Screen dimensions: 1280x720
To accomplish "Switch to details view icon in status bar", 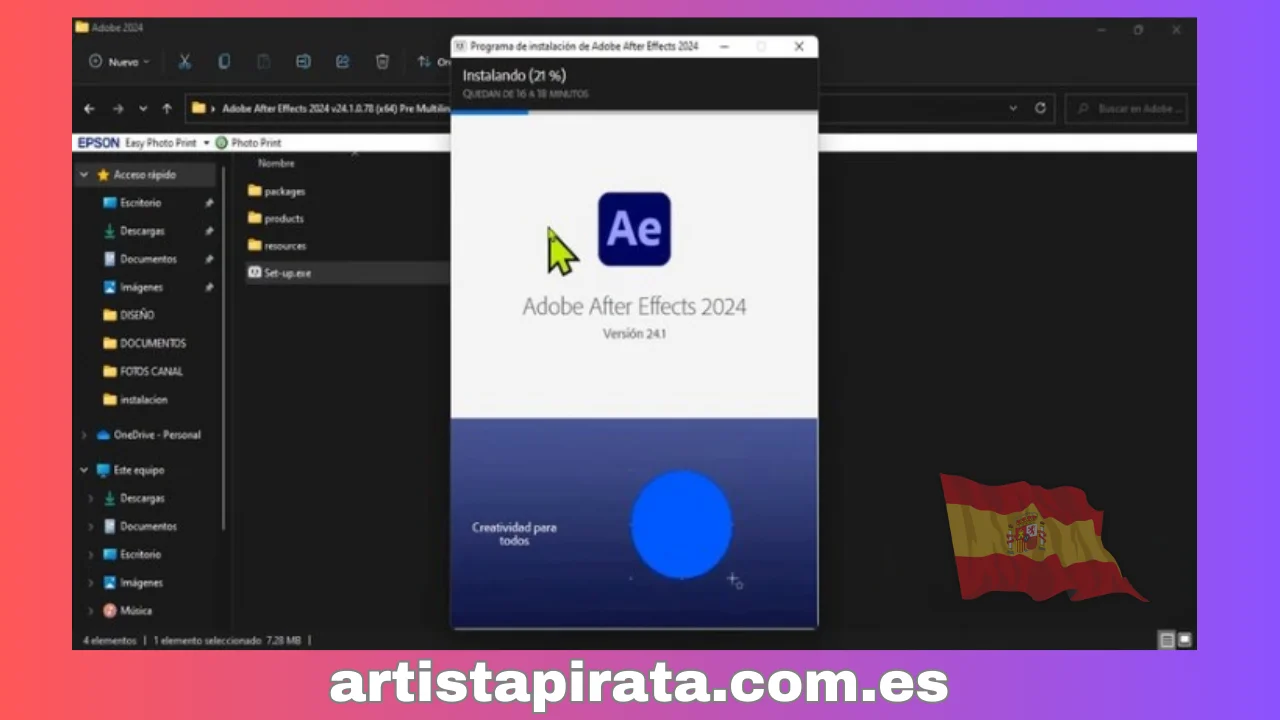I will [1167, 640].
